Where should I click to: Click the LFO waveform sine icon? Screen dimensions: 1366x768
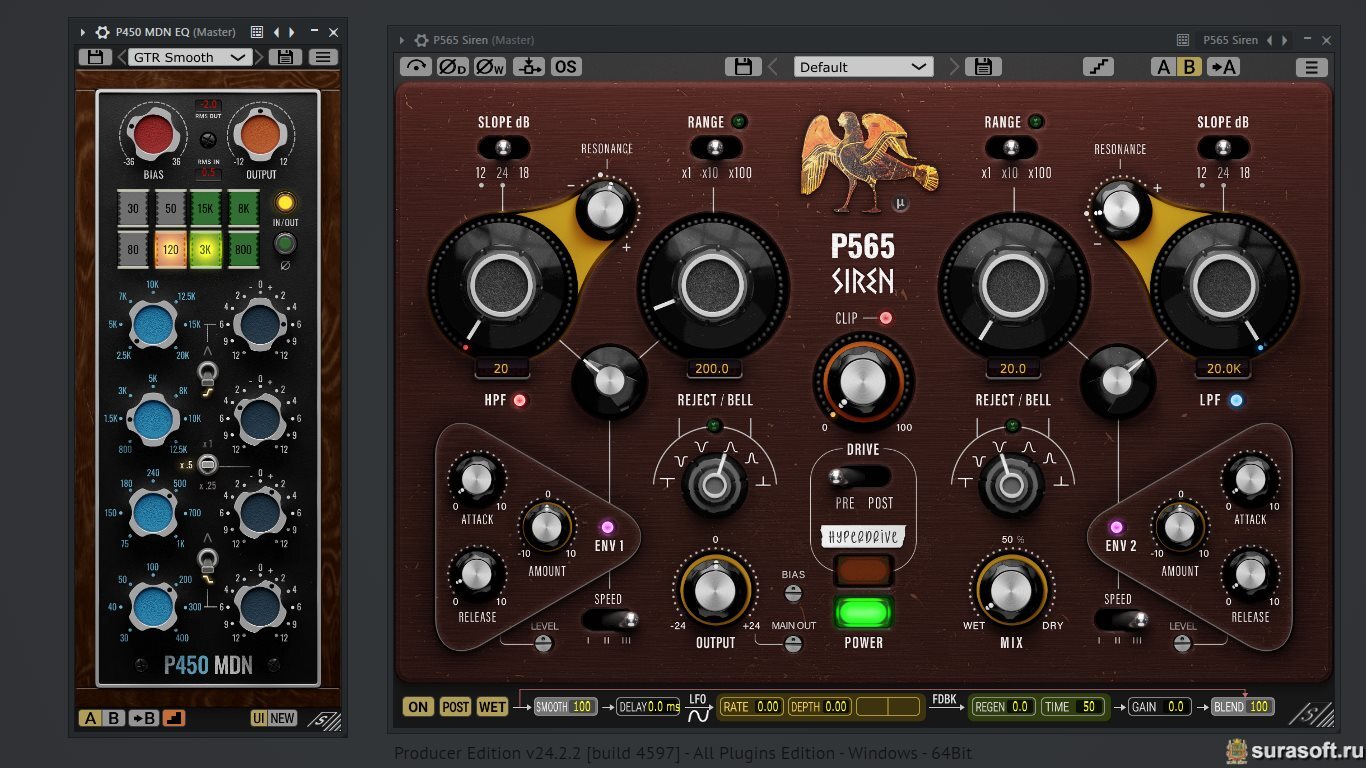tap(699, 714)
